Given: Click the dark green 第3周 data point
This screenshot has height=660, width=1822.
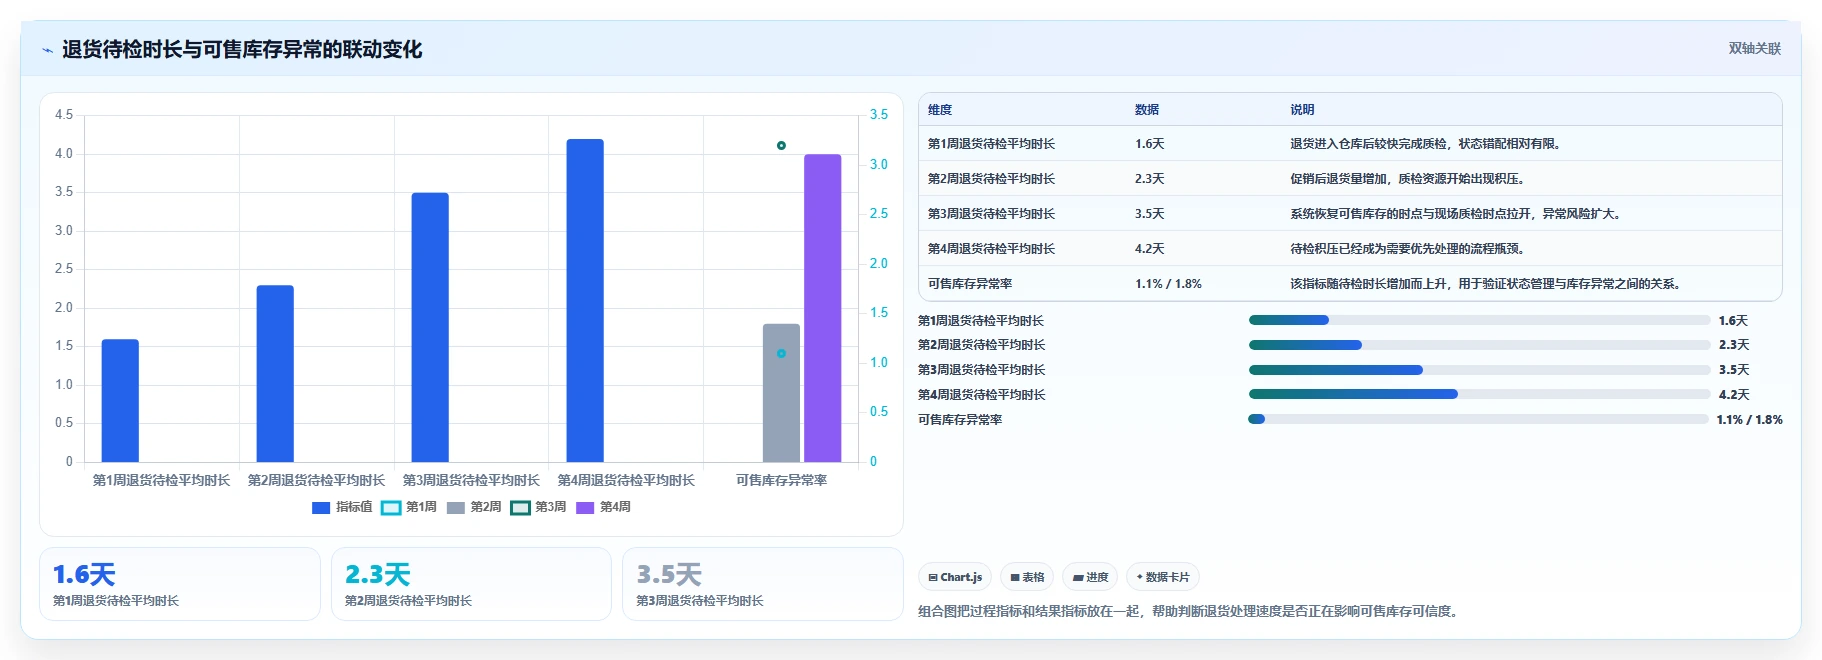Looking at the screenshot, I should [x=781, y=145].
